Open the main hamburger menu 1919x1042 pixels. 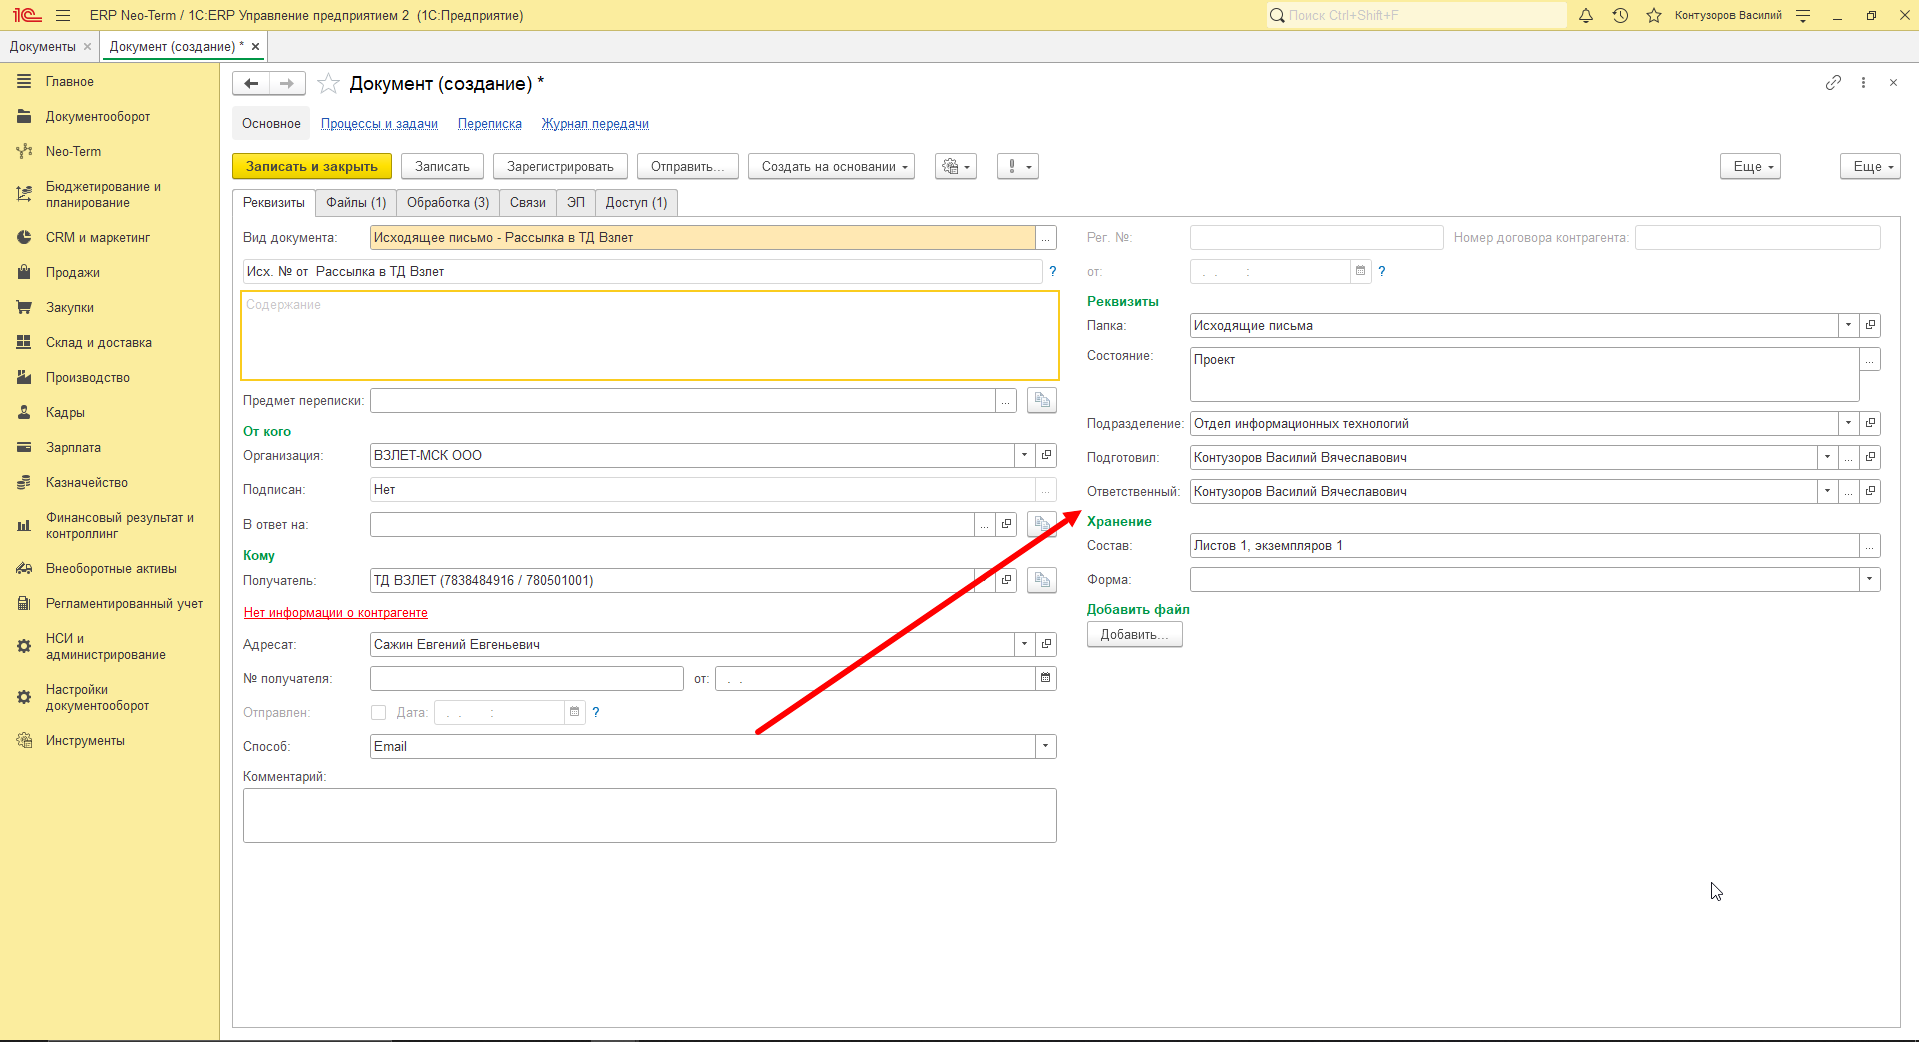coord(63,15)
